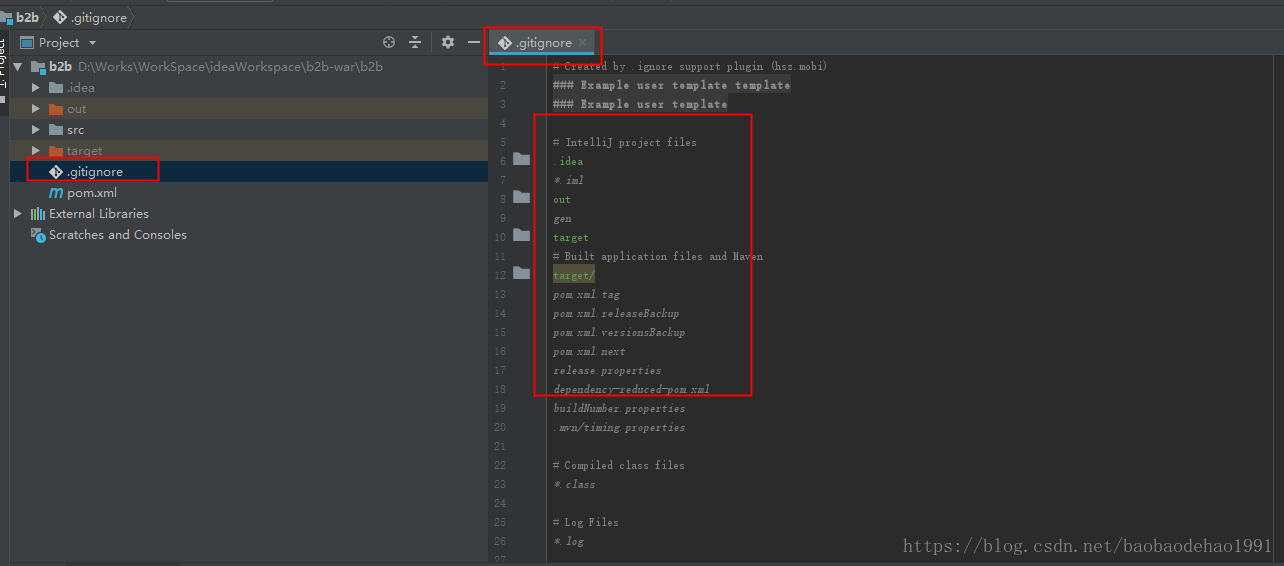Click the 'pom.xml.tag' line
This screenshot has width=1284, height=566.
(x=586, y=295)
